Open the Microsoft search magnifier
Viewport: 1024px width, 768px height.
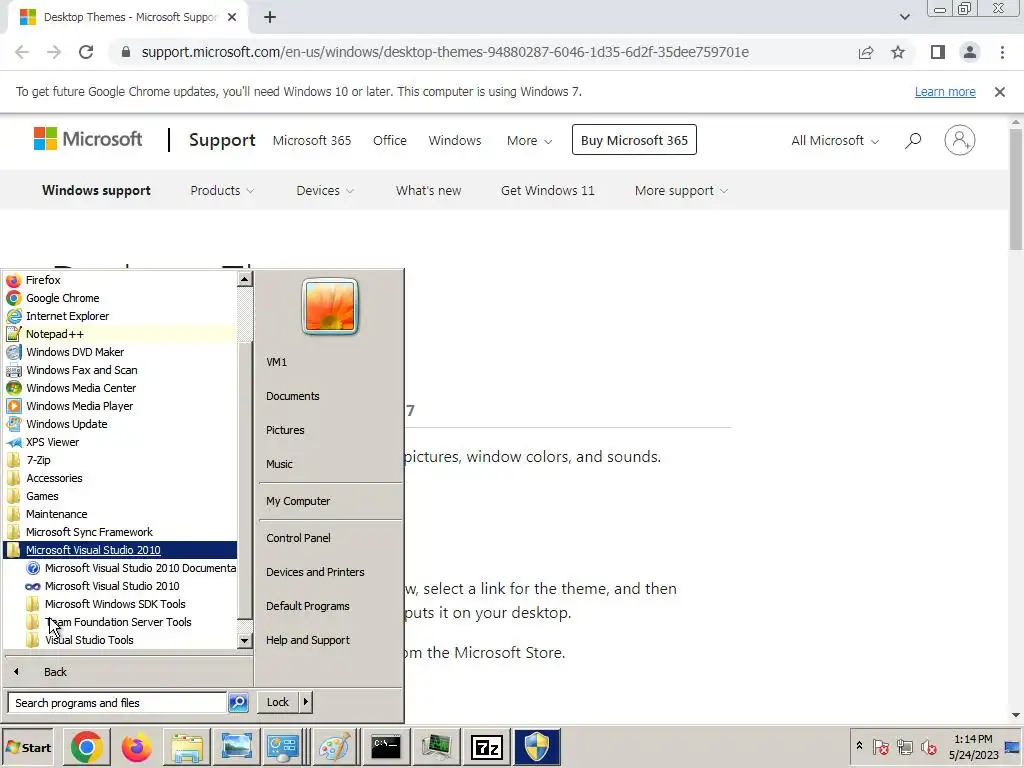913,140
